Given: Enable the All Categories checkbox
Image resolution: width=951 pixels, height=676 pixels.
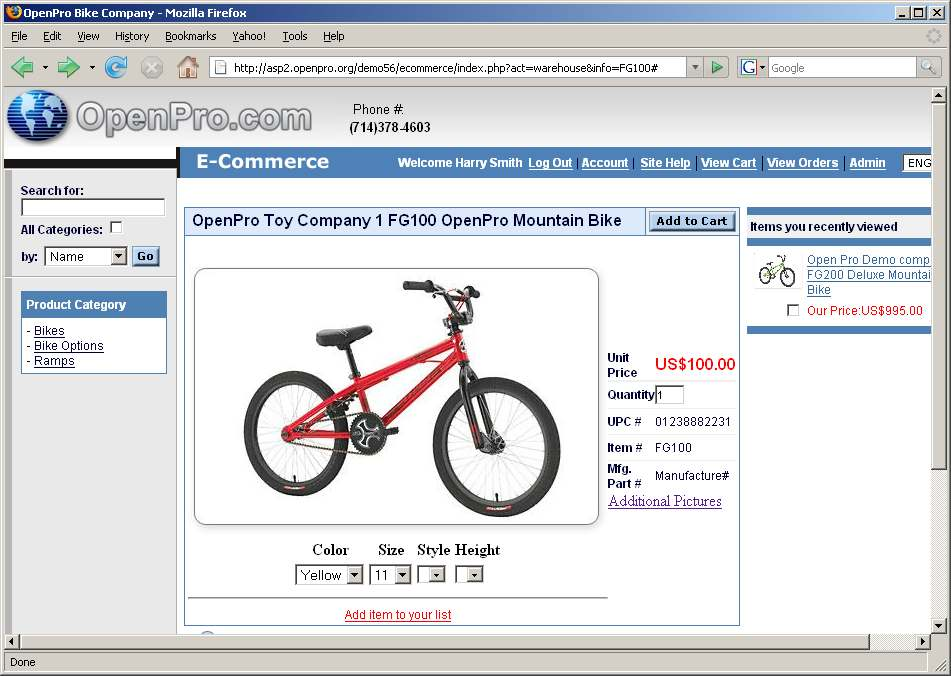Looking at the screenshot, I should click(x=116, y=228).
